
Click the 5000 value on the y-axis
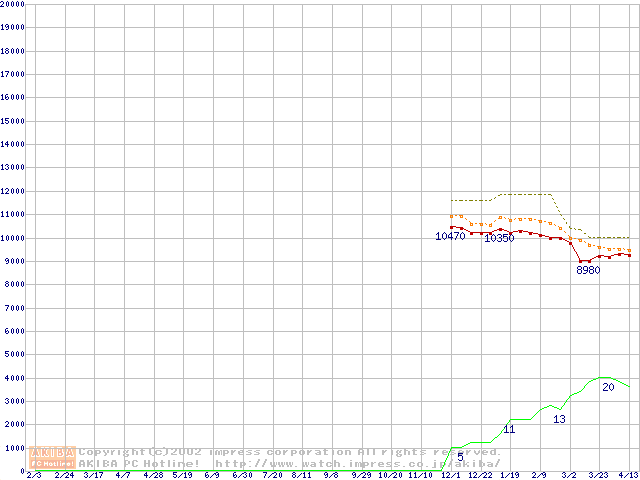point(15,355)
